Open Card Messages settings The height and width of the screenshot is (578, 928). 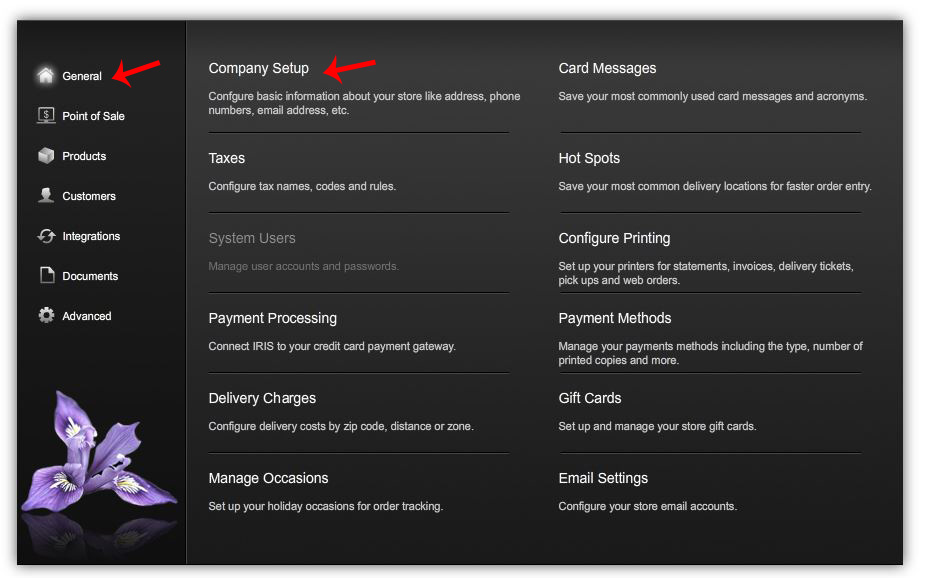[x=607, y=69]
